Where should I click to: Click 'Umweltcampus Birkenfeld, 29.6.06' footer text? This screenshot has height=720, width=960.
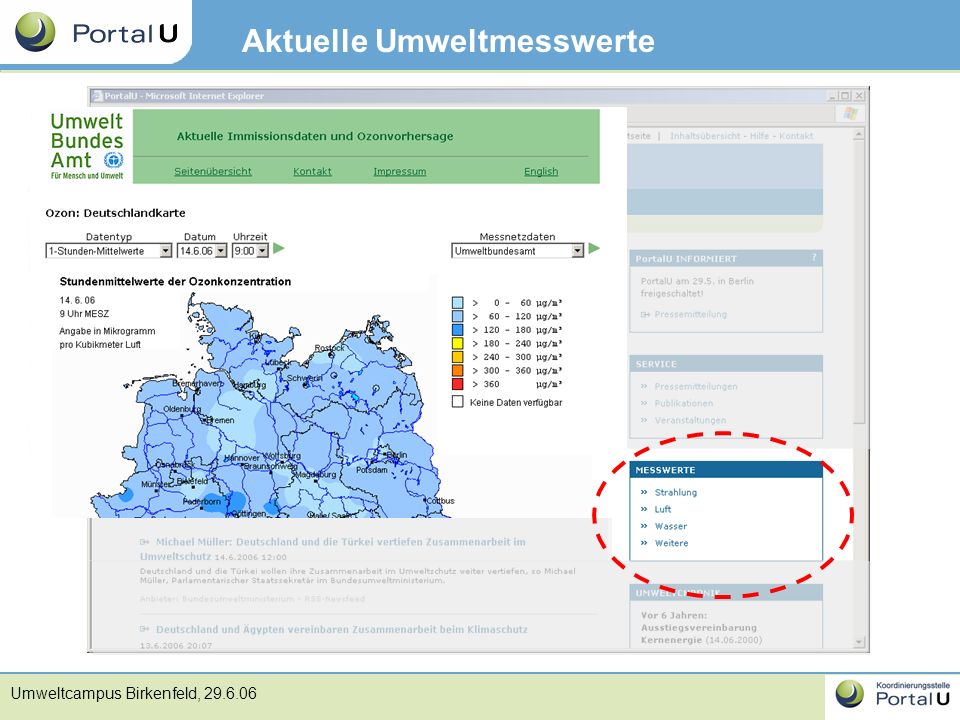(x=133, y=694)
